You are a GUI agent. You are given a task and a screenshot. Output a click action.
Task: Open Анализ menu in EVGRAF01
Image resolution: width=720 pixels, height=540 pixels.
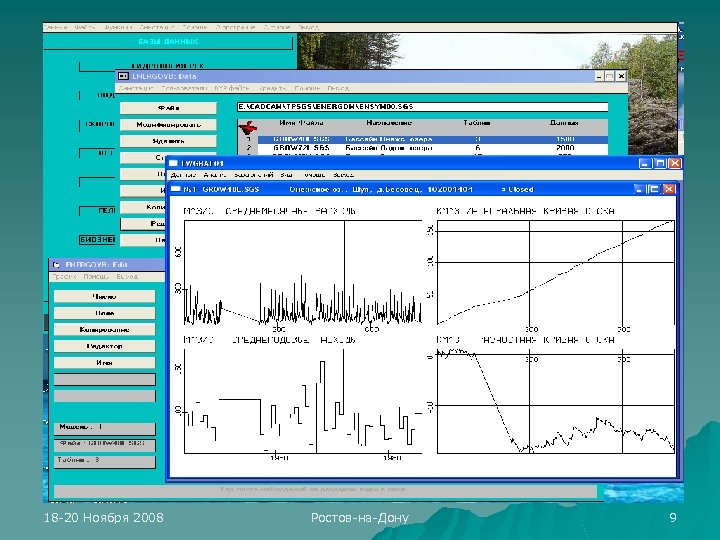(x=214, y=175)
